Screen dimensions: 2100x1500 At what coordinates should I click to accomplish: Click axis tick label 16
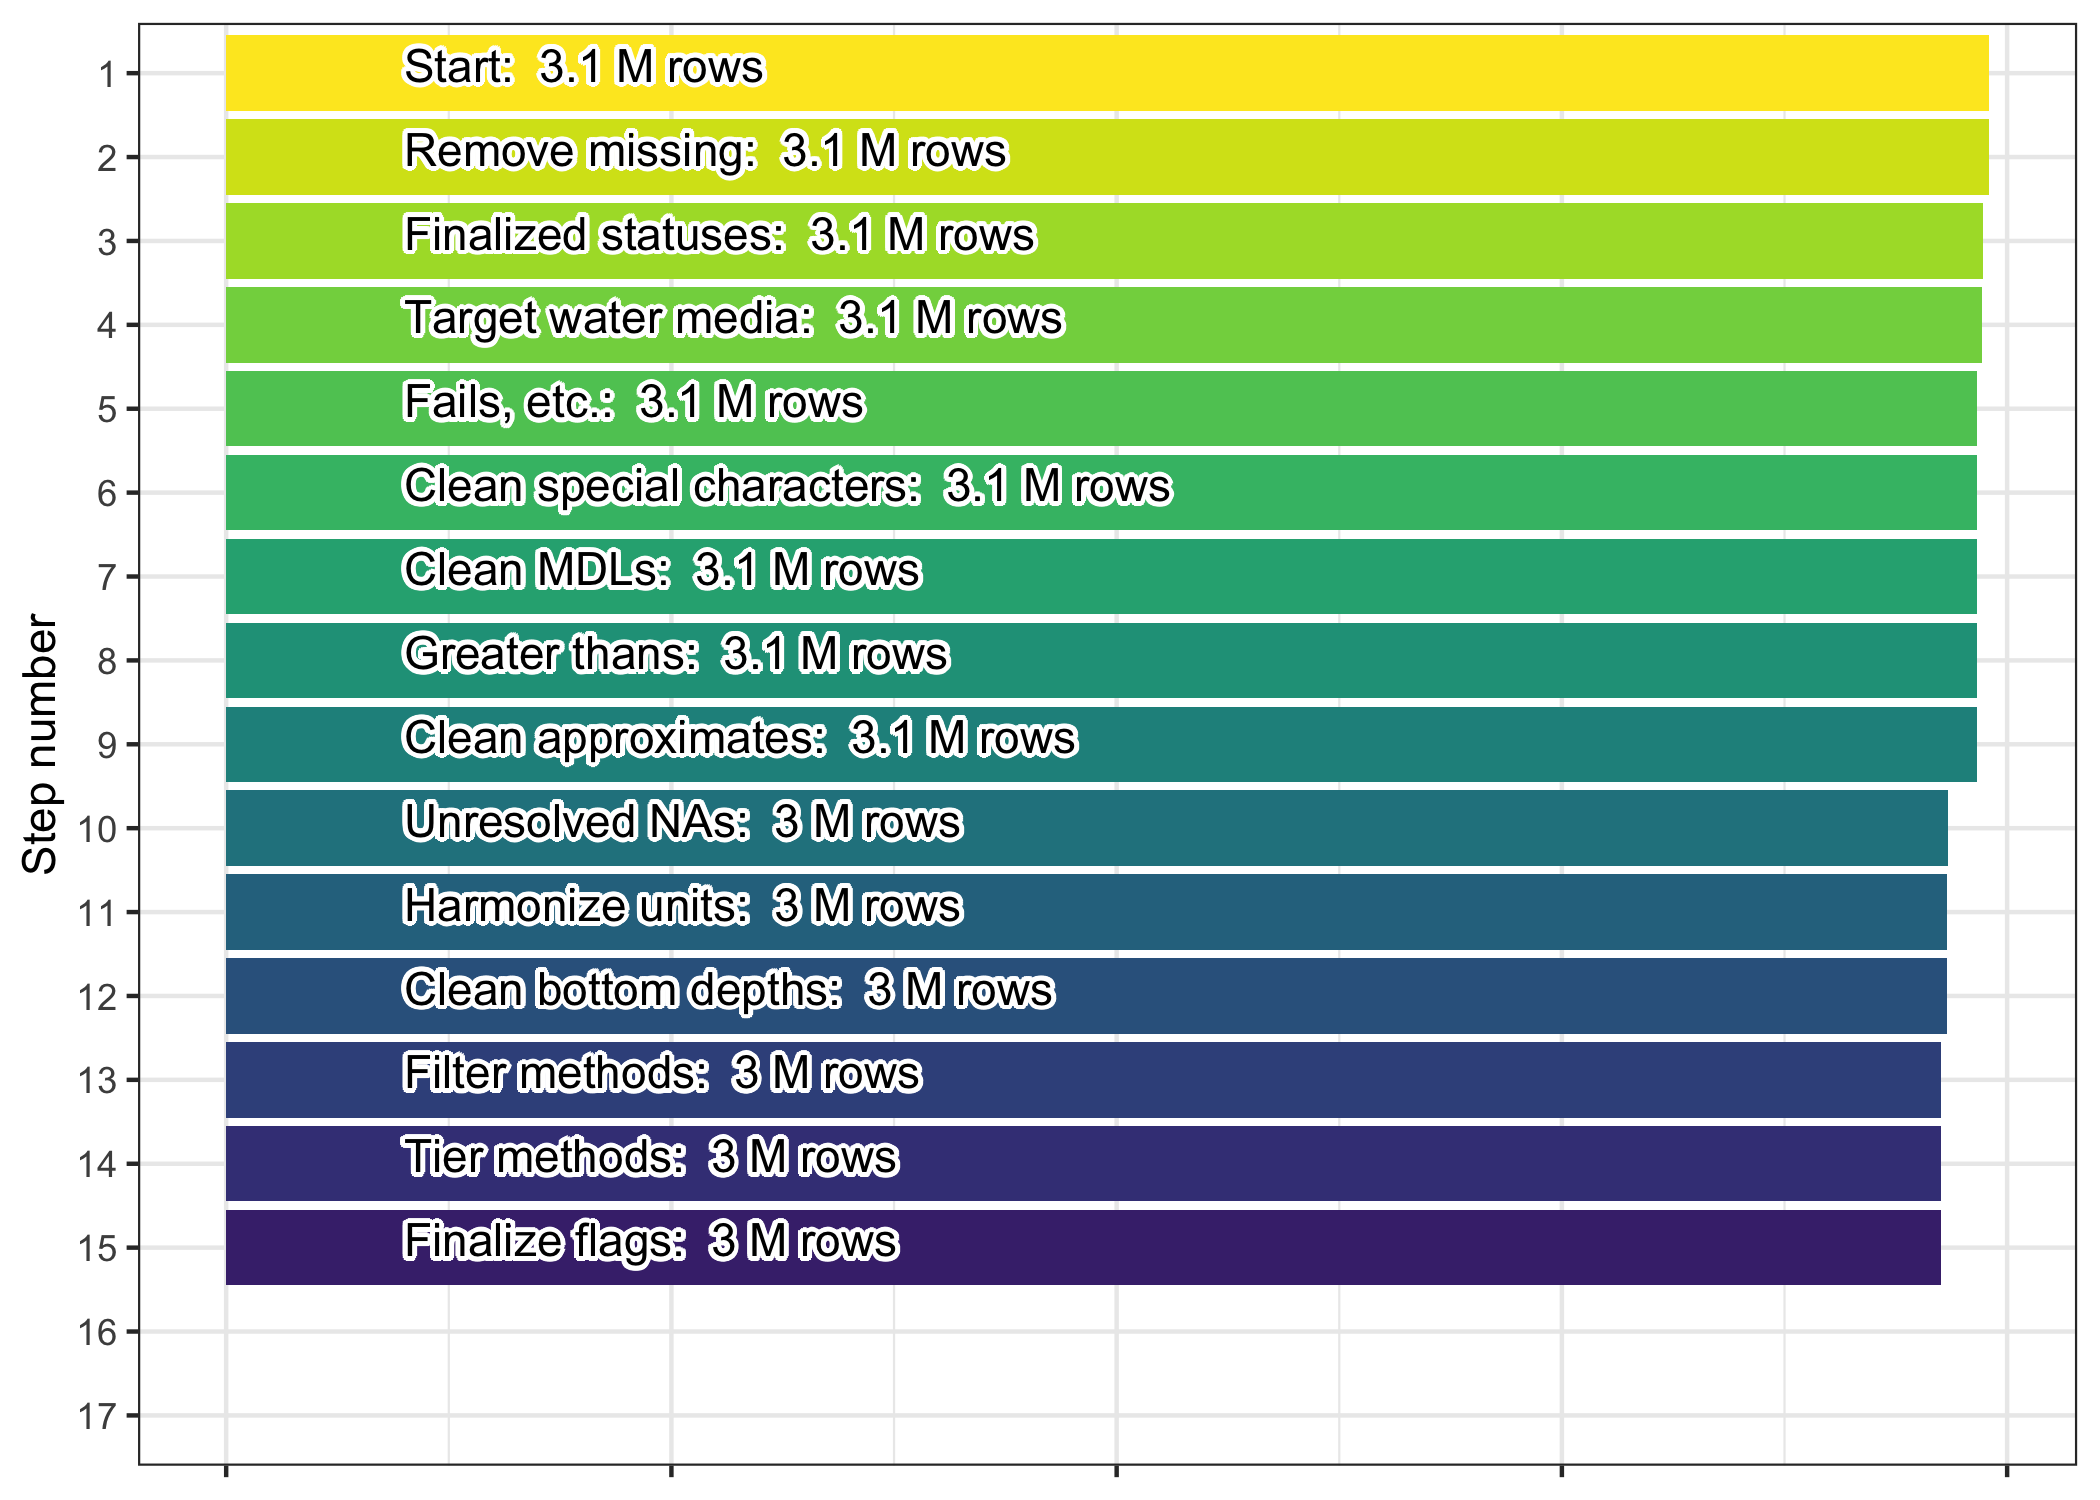(x=98, y=1332)
